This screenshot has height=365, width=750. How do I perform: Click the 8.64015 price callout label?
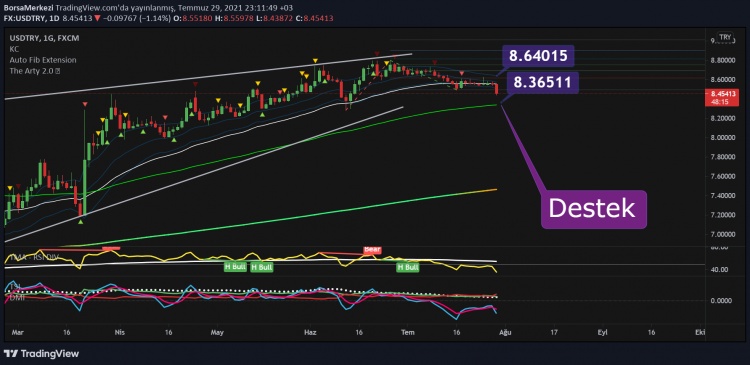click(x=538, y=56)
